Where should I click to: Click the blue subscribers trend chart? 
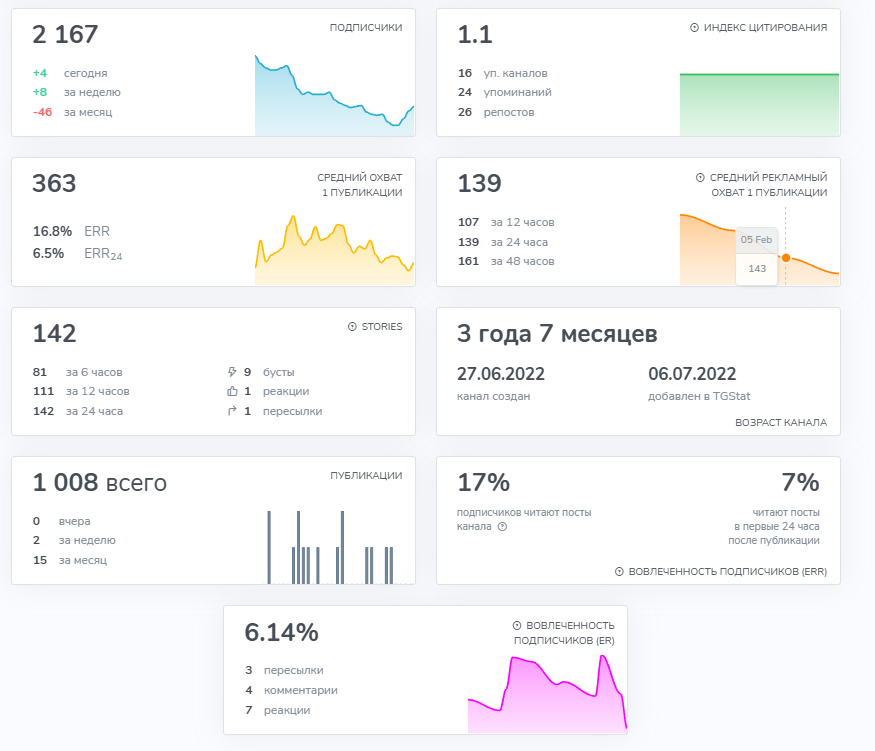pyautogui.click(x=335, y=95)
